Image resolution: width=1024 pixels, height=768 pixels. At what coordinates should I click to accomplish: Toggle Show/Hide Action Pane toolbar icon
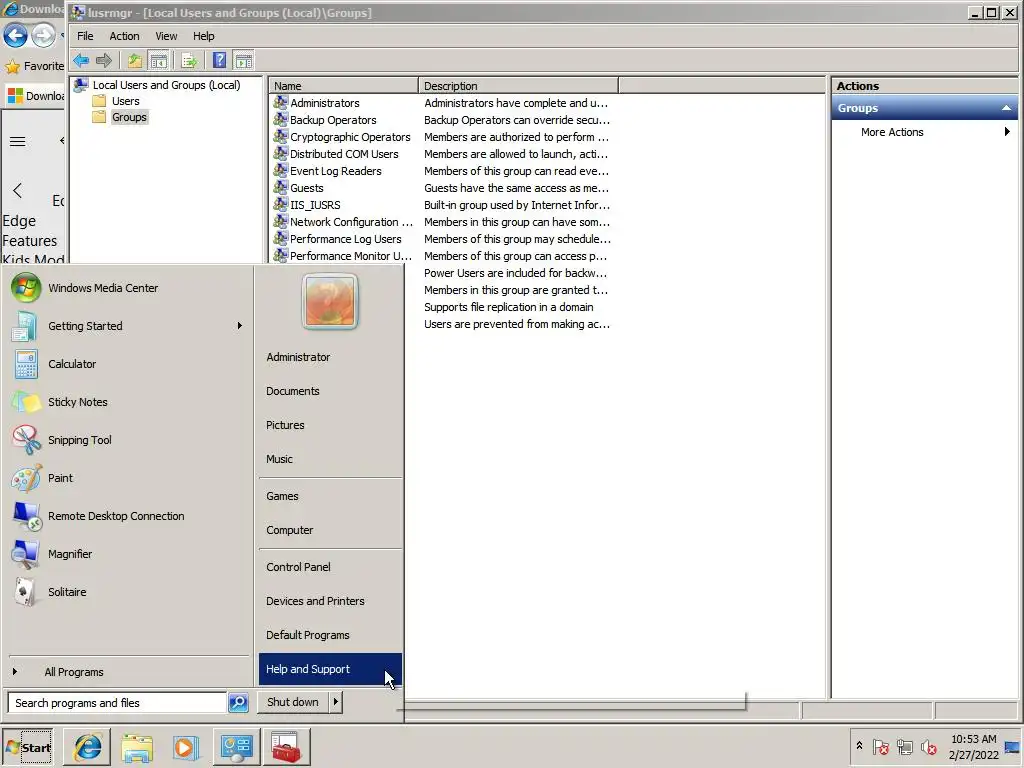tap(244, 61)
